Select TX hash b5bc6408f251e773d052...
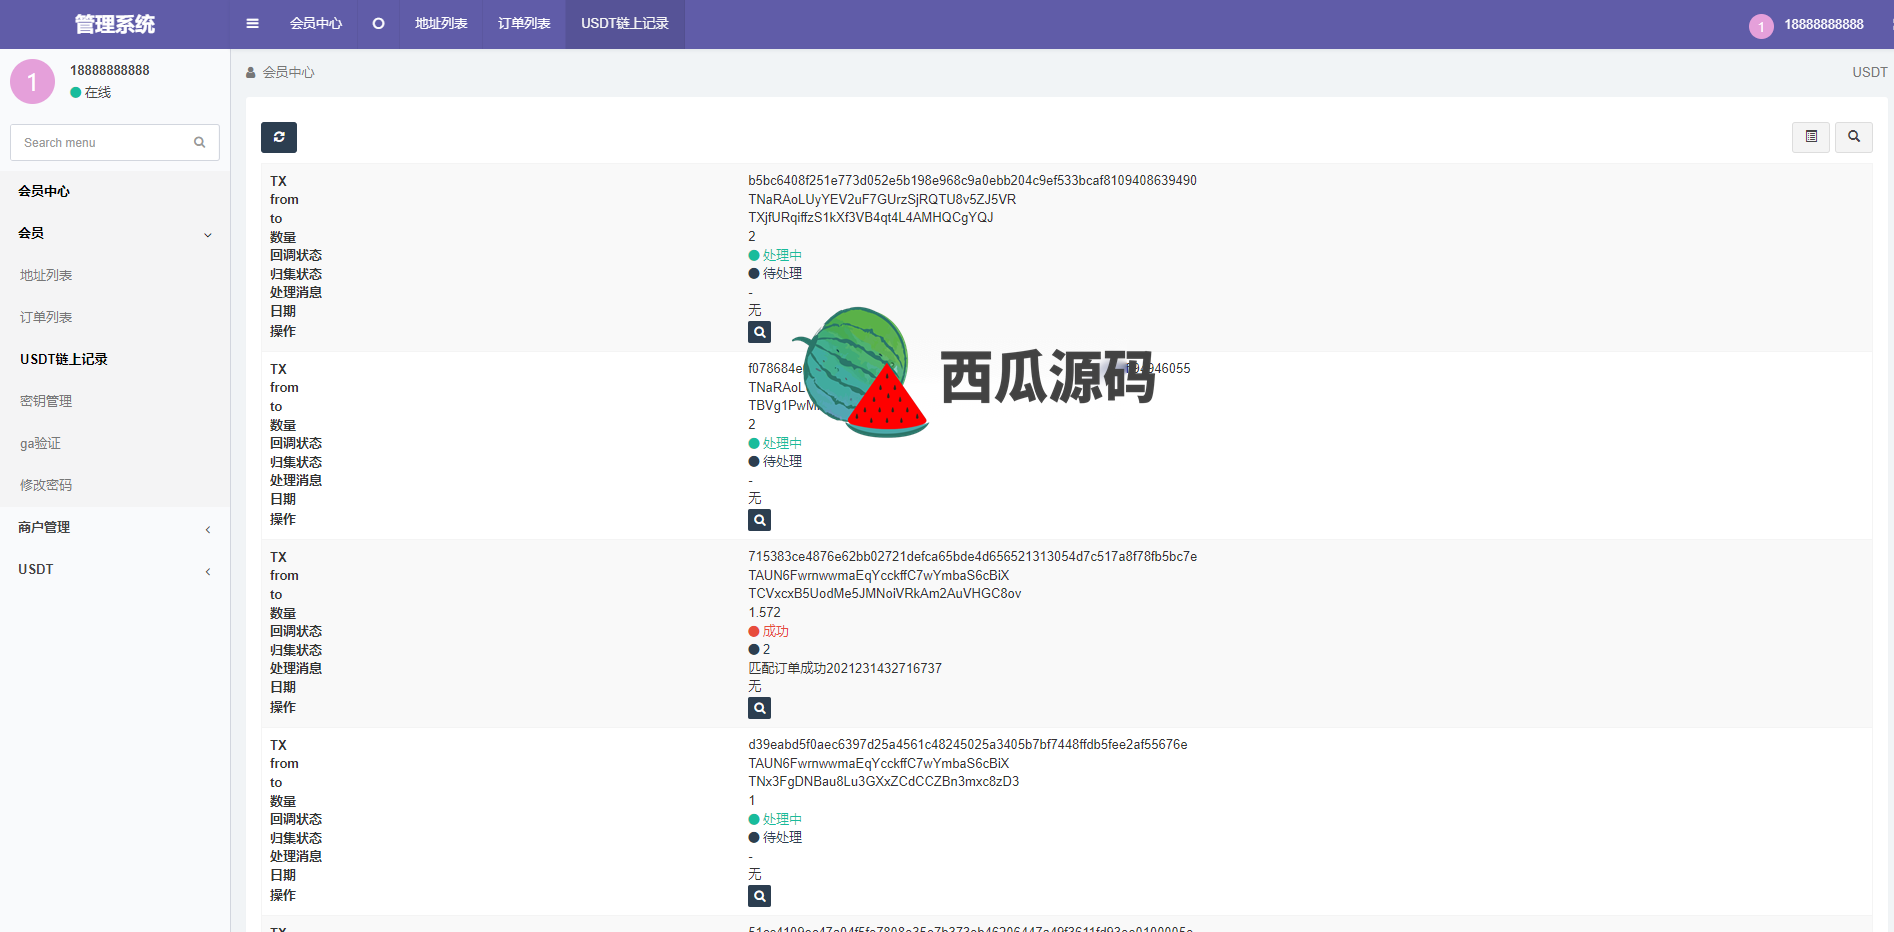The height and width of the screenshot is (932, 1894). pyautogui.click(x=972, y=181)
